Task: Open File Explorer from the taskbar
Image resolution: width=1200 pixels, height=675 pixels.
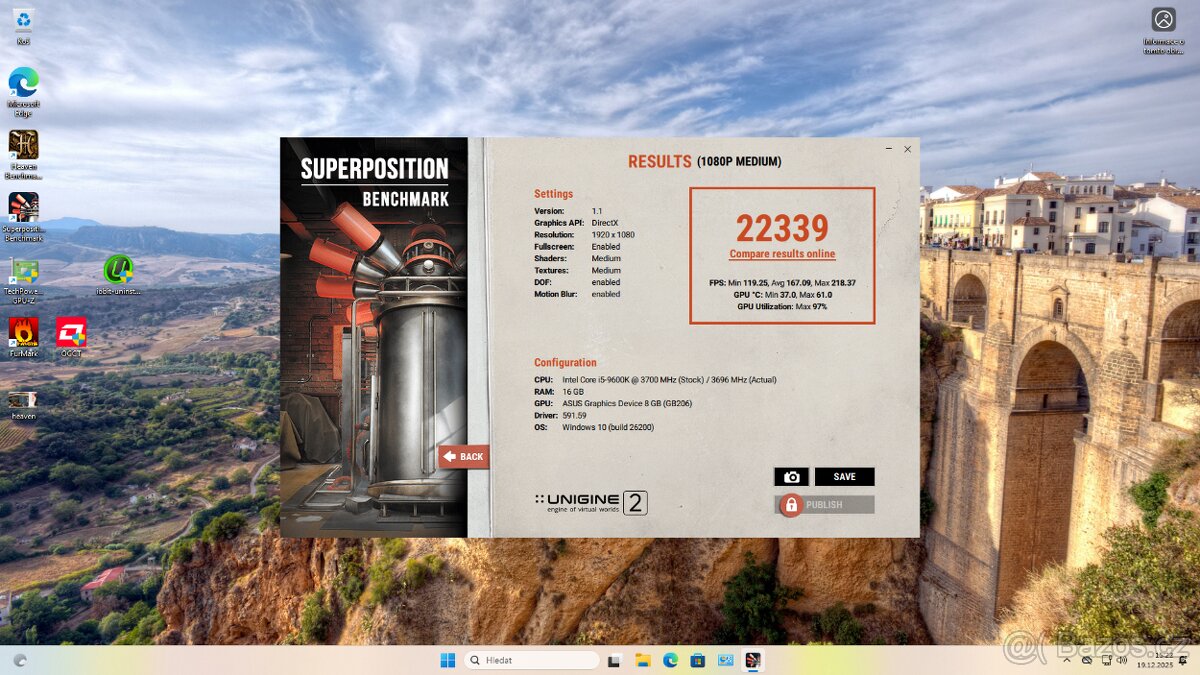Action: coord(643,660)
